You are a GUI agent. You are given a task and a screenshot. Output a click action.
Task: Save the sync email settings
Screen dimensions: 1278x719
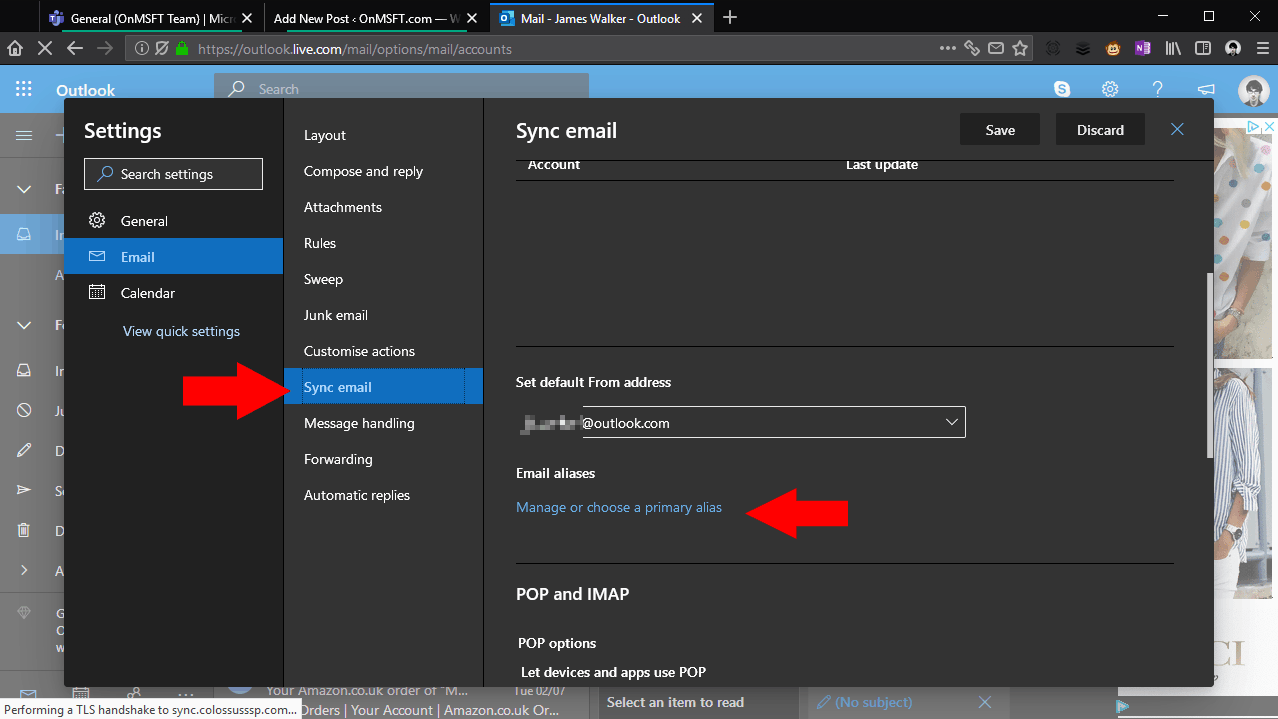1000,130
